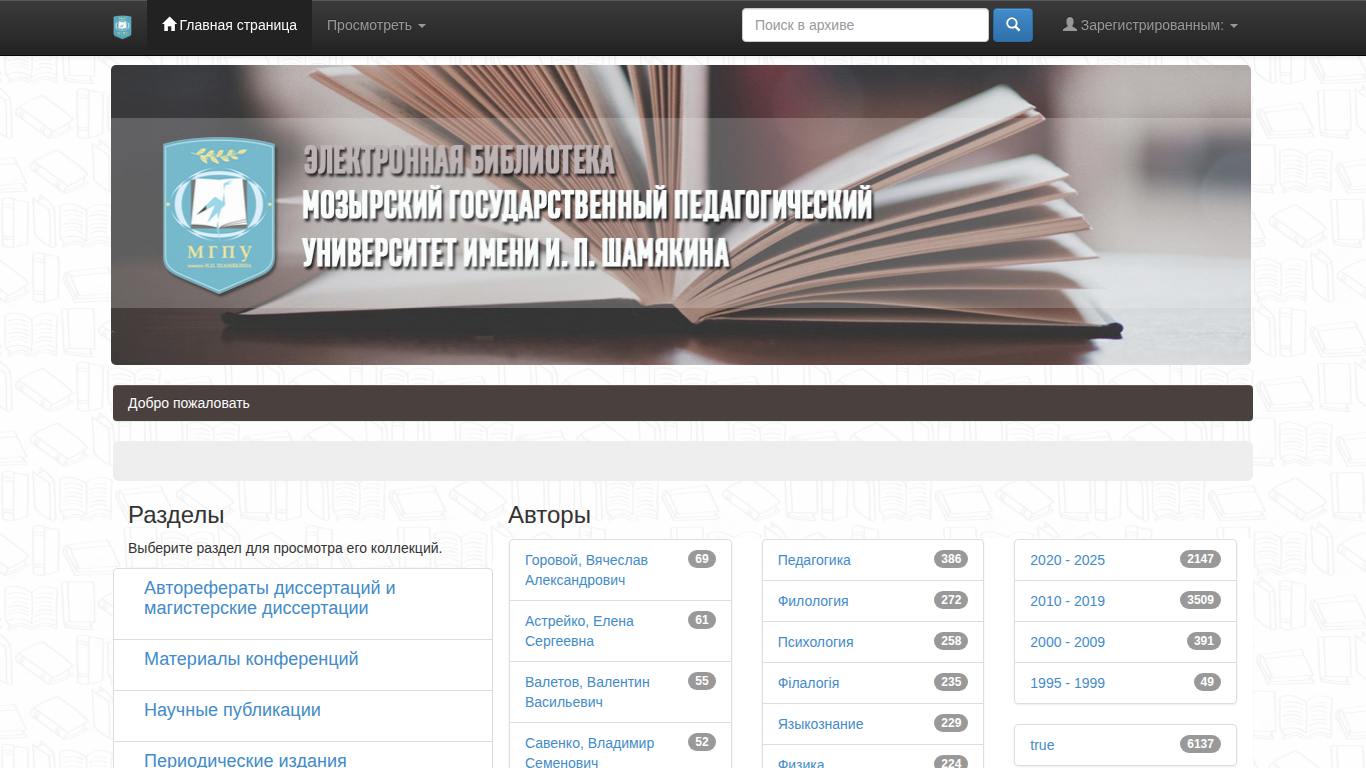The image size is (1366, 768).
Task: Select author Астрейко, Елена Сергеевна
Action: pos(579,631)
